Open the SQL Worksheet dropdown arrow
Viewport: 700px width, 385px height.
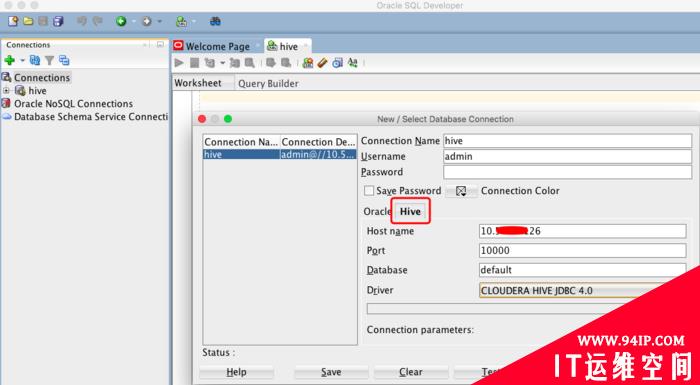click(x=194, y=21)
